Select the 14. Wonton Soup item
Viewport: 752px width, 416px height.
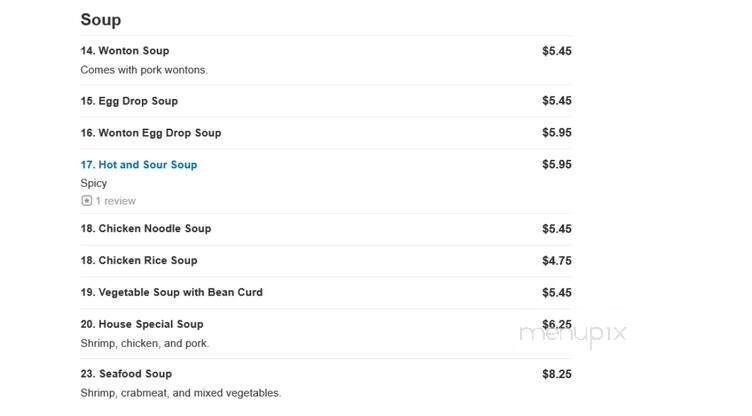125,51
